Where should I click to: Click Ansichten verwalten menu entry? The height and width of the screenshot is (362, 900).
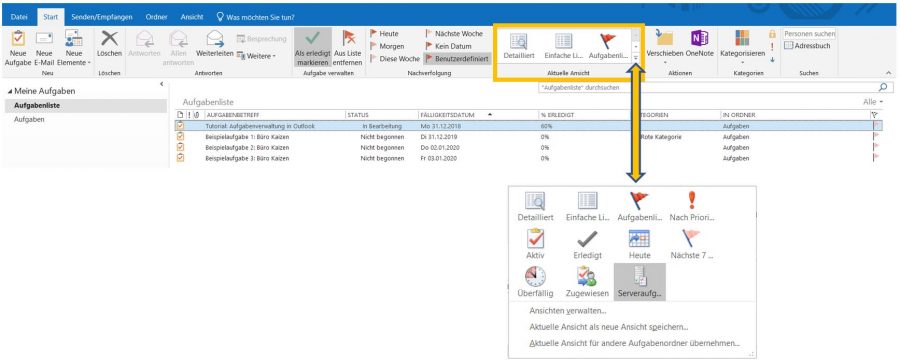(x=568, y=312)
